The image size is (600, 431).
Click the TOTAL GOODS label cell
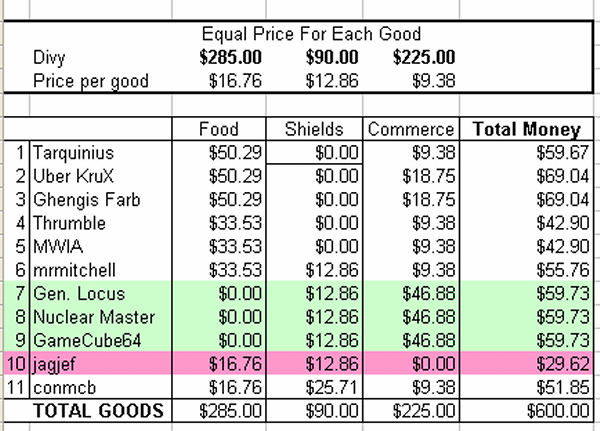click(101, 411)
